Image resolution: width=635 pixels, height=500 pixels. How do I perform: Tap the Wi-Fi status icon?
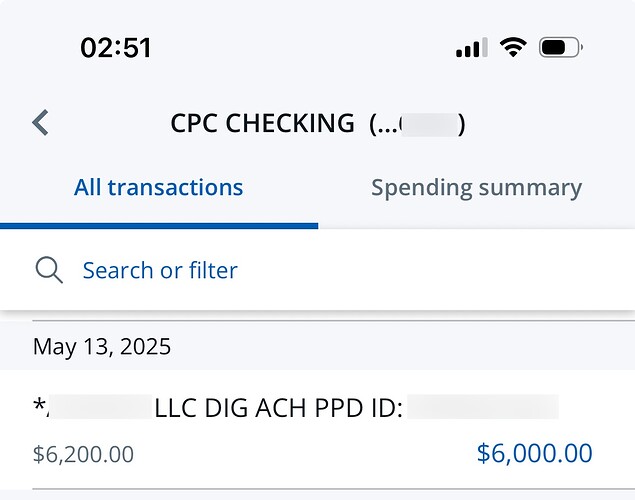[513, 47]
